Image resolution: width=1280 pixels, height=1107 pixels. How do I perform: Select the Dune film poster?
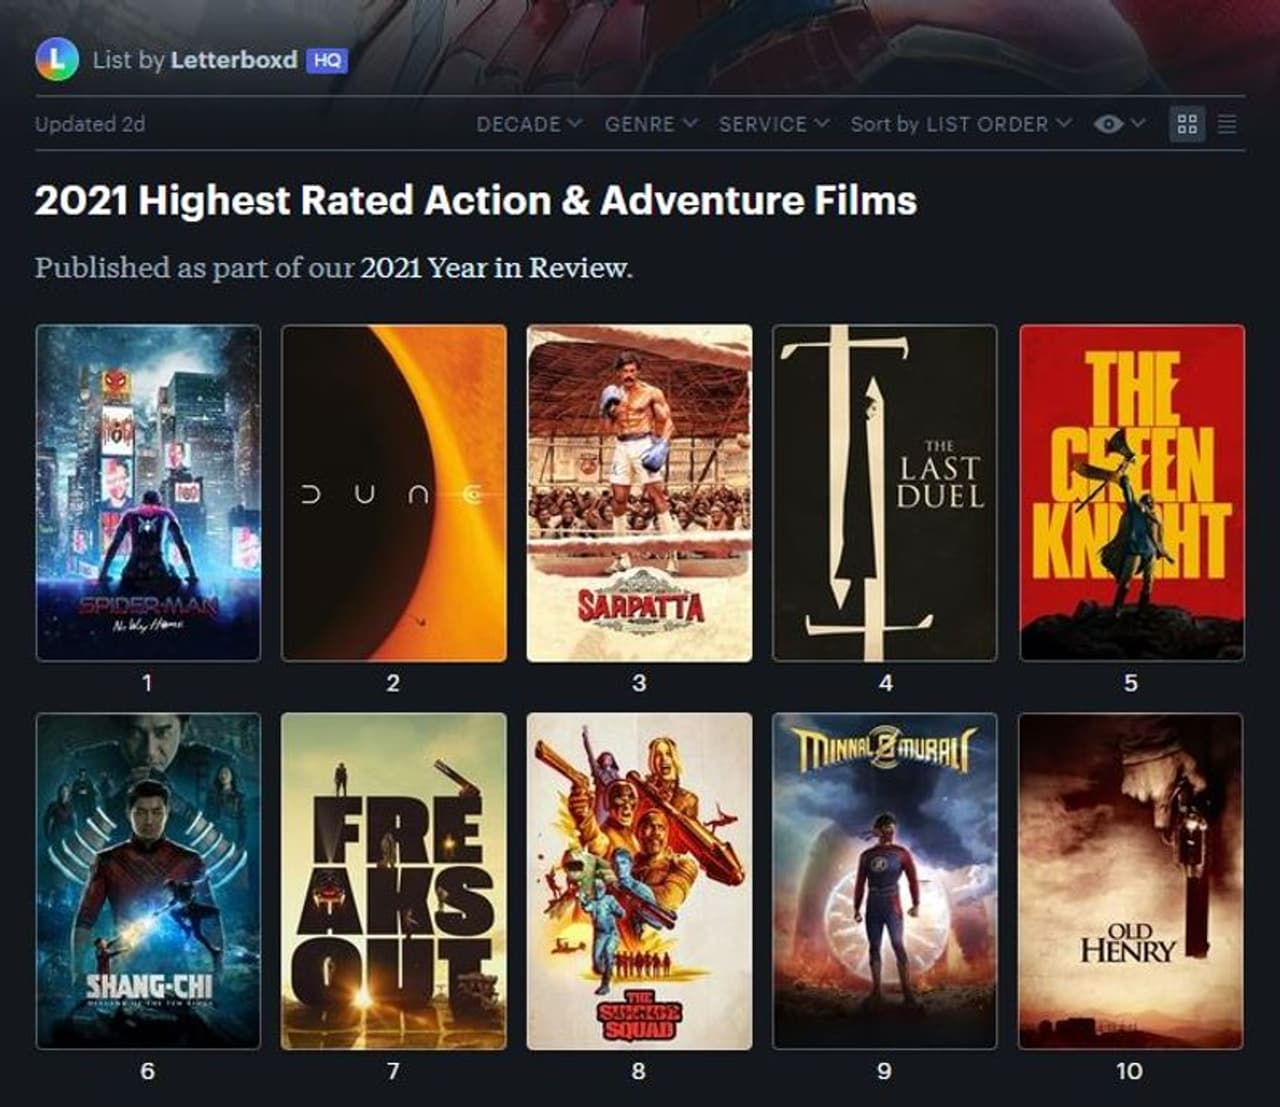click(x=394, y=492)
